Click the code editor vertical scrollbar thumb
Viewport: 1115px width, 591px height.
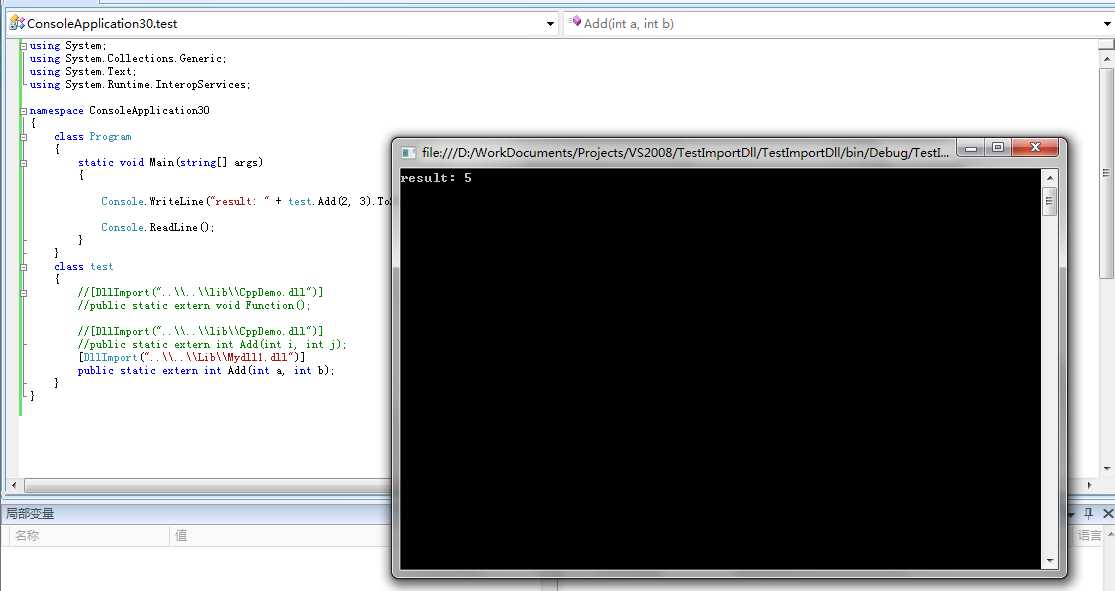[1106, 173]
